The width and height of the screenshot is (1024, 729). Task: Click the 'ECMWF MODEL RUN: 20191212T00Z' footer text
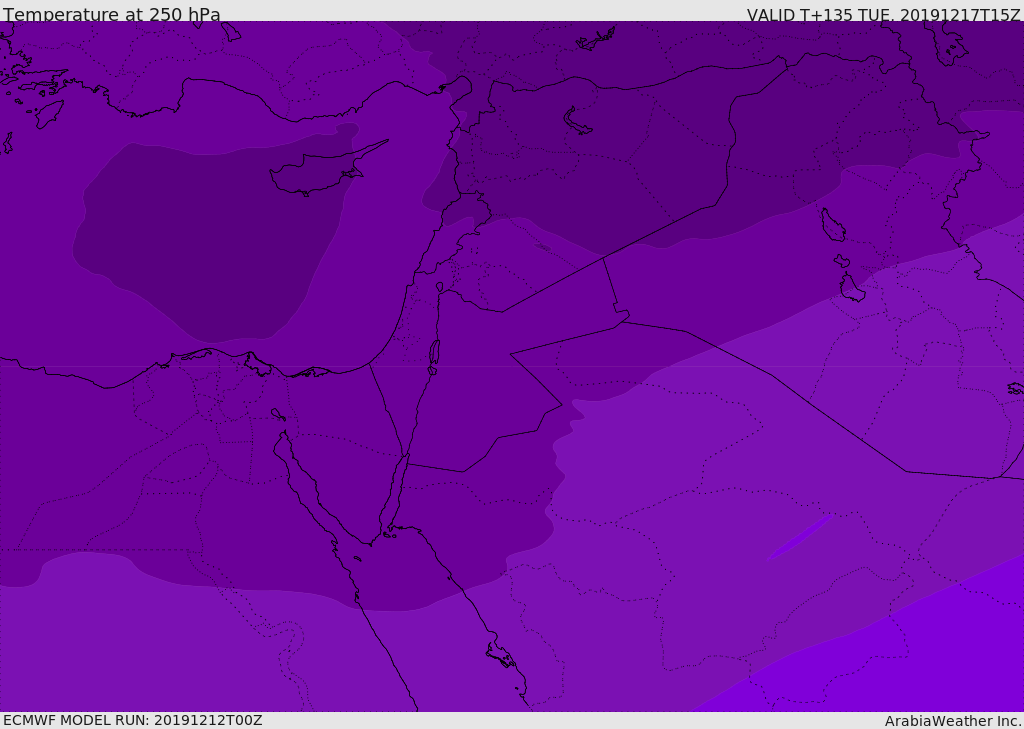(133, 721)
